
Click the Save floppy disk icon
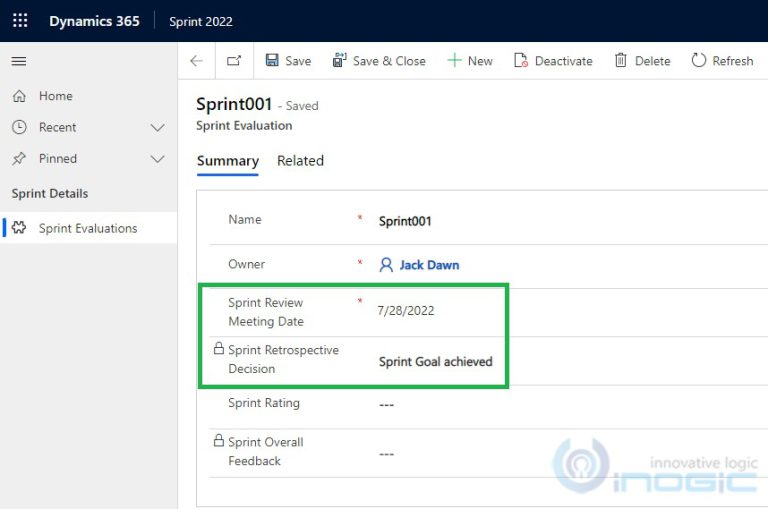tap(272, 61)
